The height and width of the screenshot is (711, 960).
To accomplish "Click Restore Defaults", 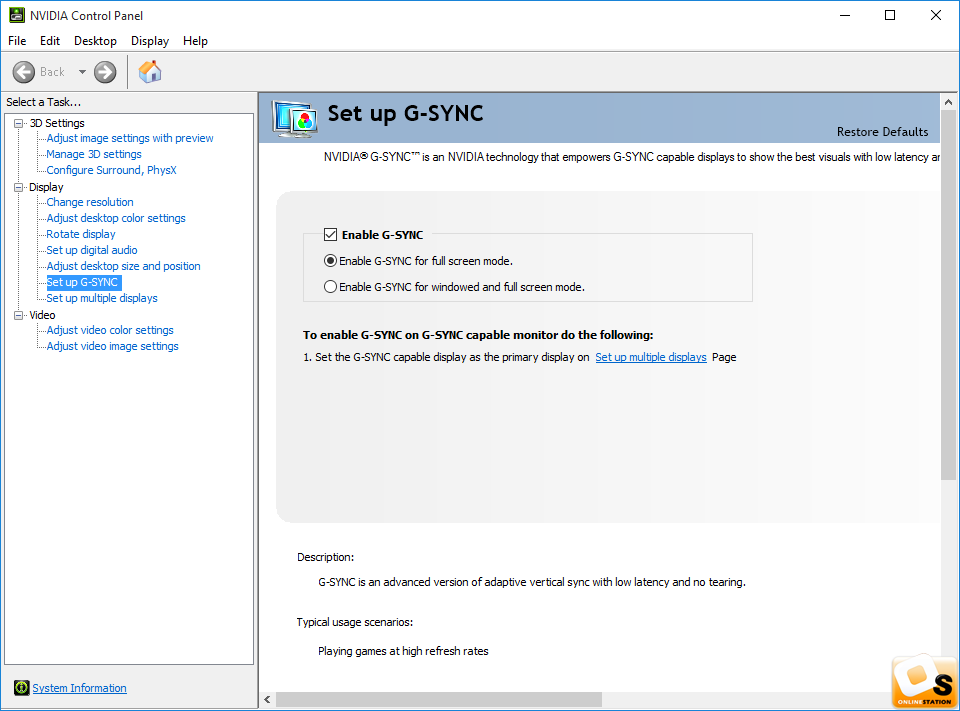I will pos(882,132).
